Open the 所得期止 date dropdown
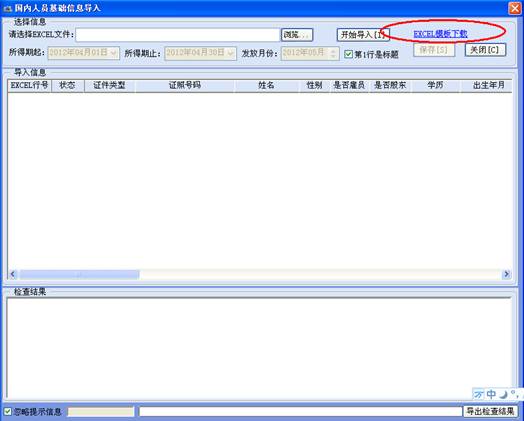The width and height of the screenshot is (524, 421). [231, 53]
